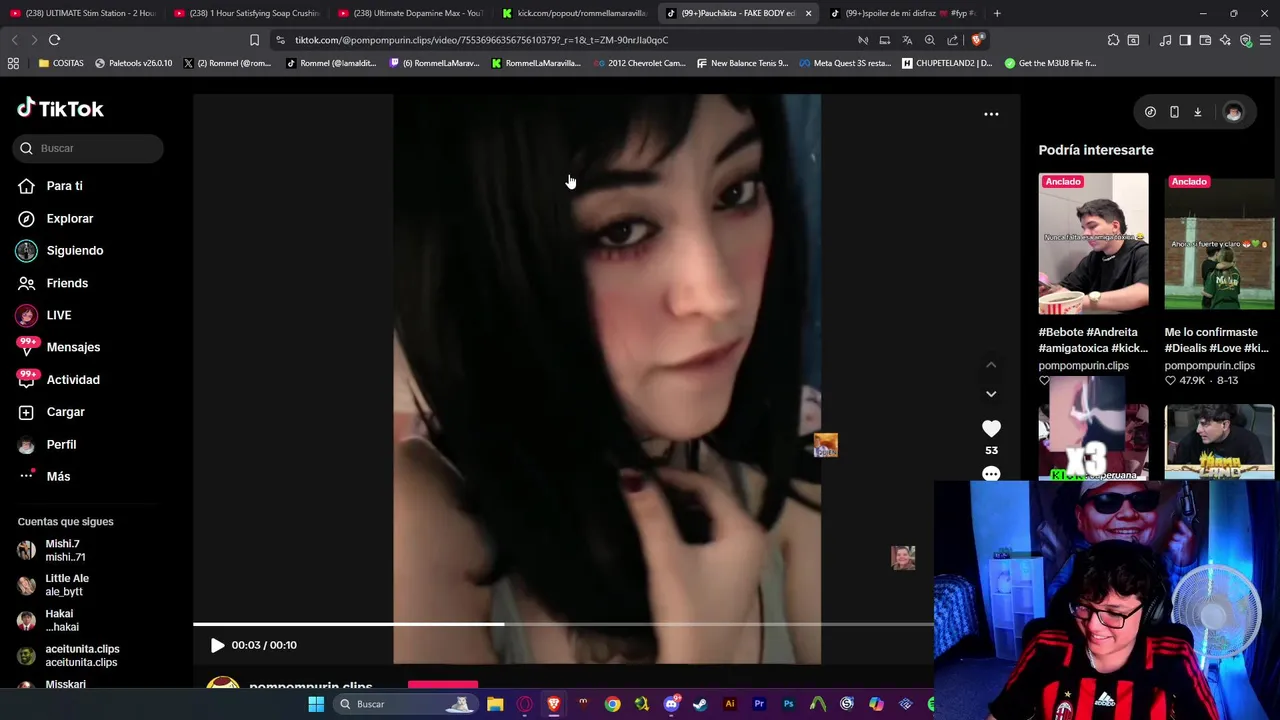Open pompompurin.clips link under Bebote video

click(x=1083, y=365)
